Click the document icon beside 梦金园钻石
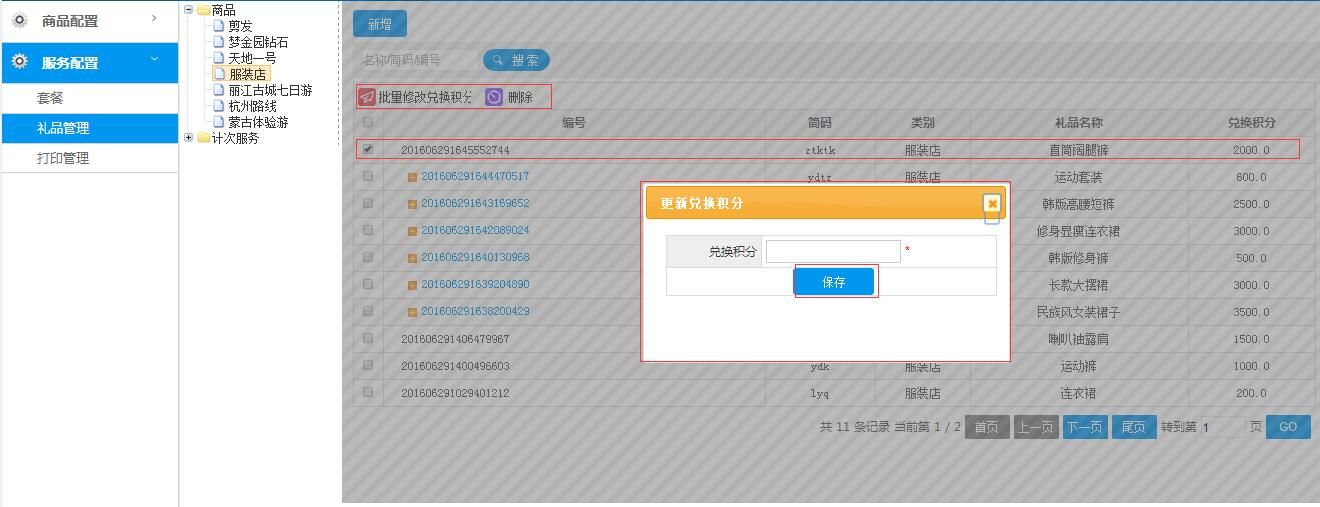Screen dimensions: 1320x507 click(x=220, y=42)
